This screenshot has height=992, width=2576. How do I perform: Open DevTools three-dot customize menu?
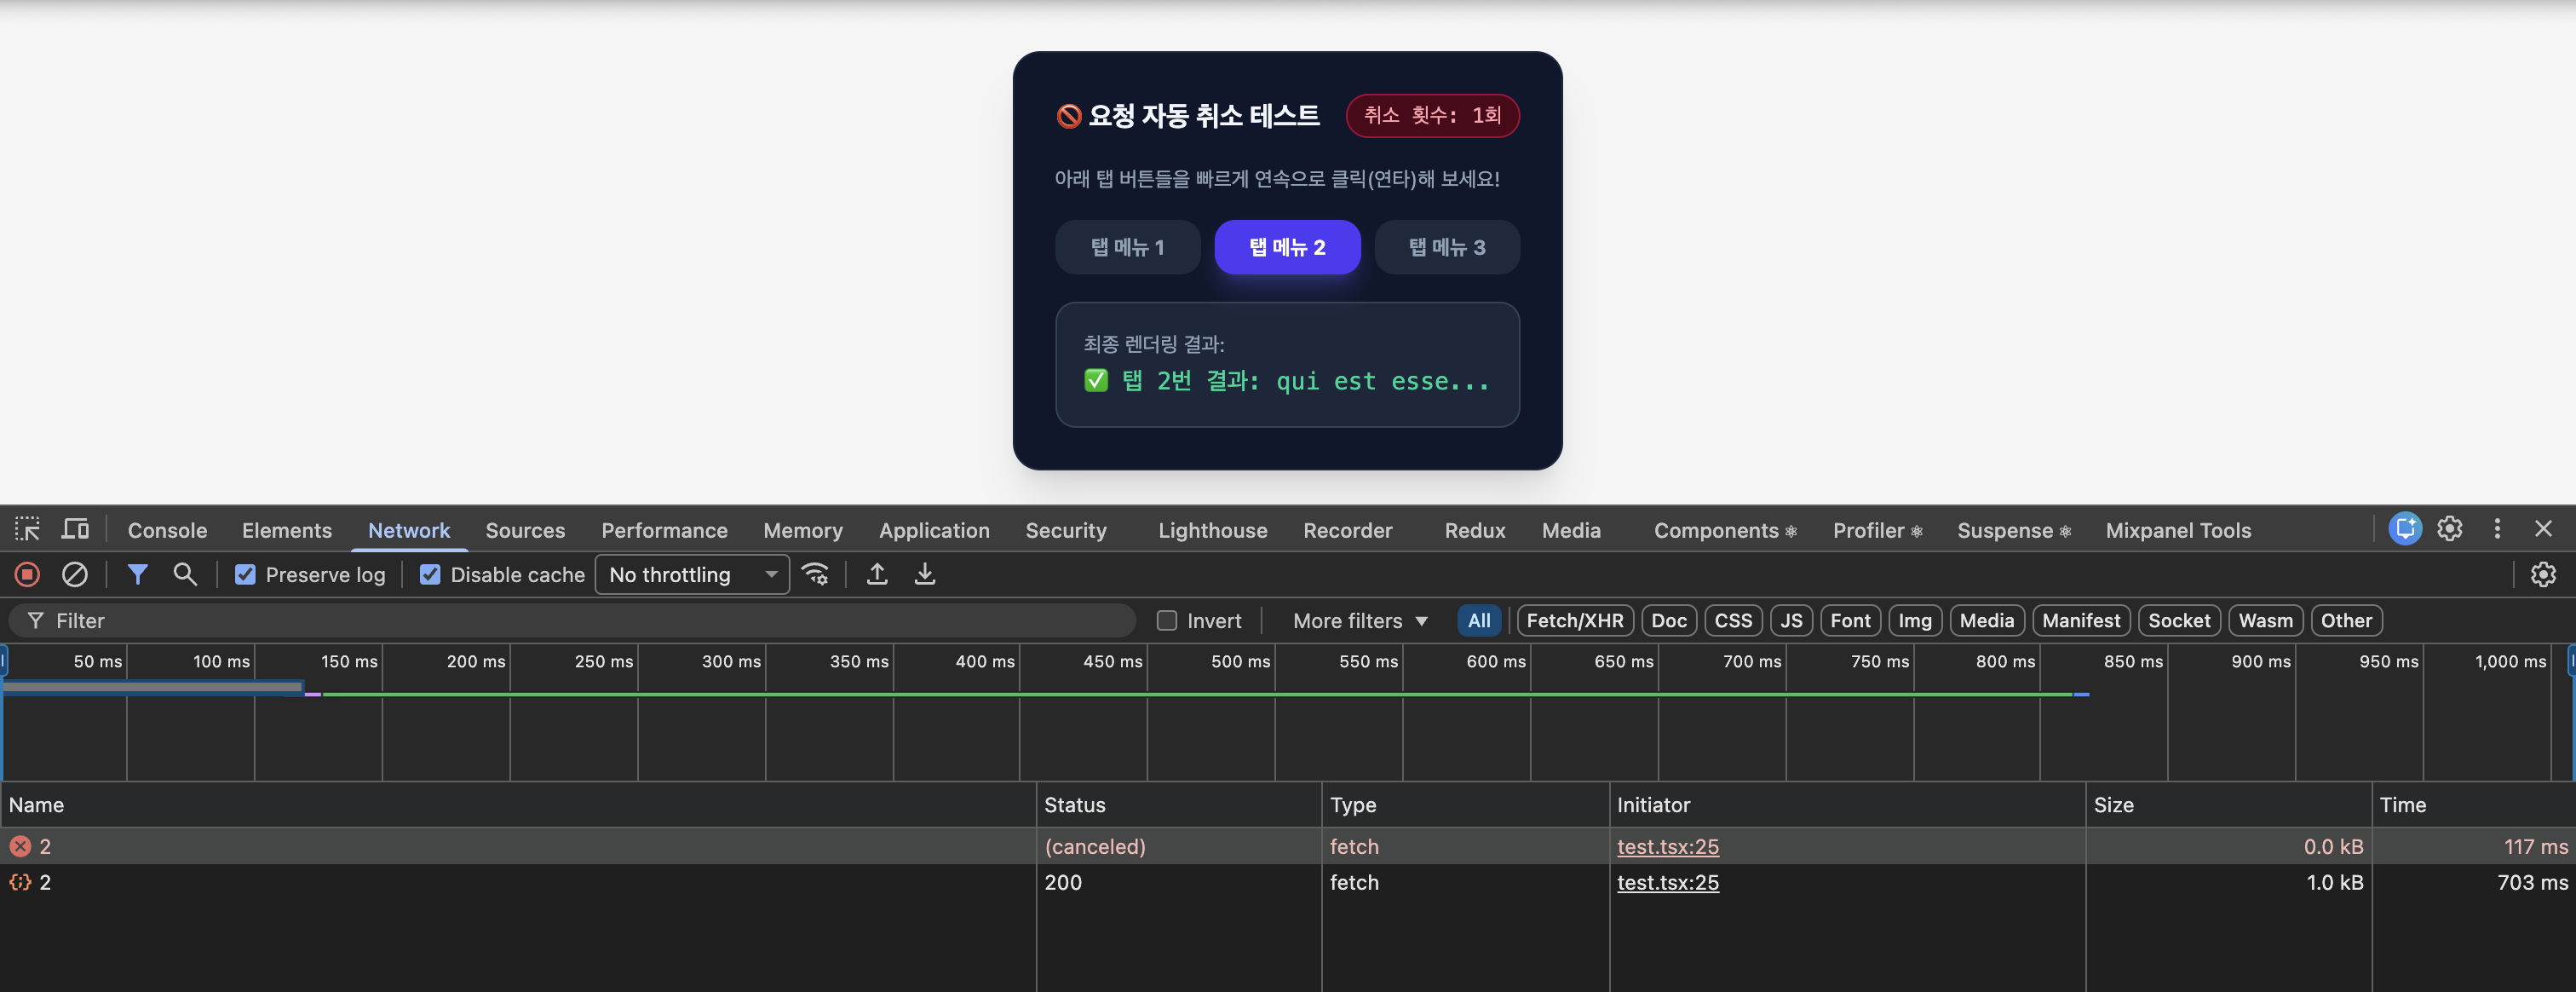pos(2497,528)
